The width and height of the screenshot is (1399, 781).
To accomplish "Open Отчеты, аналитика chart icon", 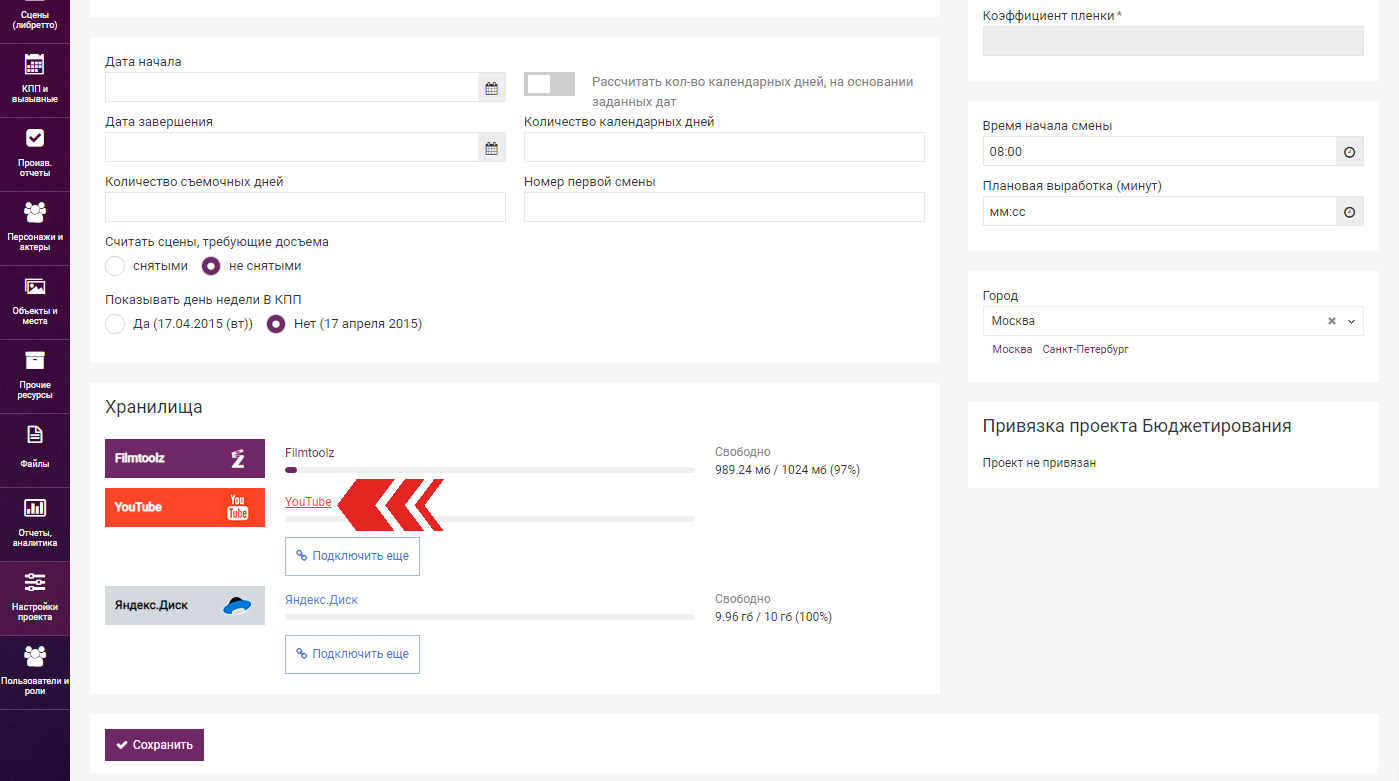I will click(35, 508).
